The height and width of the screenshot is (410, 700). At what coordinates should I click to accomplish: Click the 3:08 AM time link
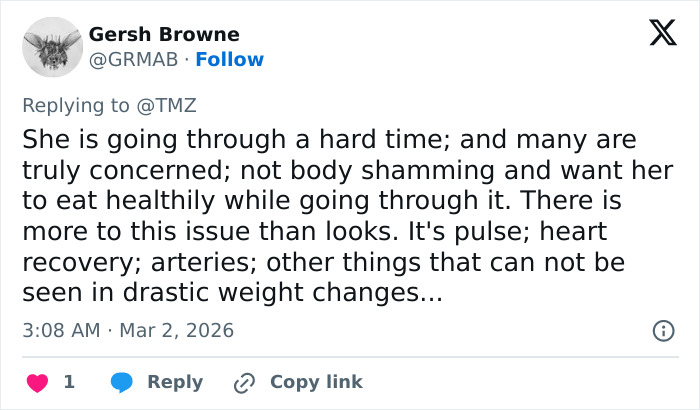point(59,330)
